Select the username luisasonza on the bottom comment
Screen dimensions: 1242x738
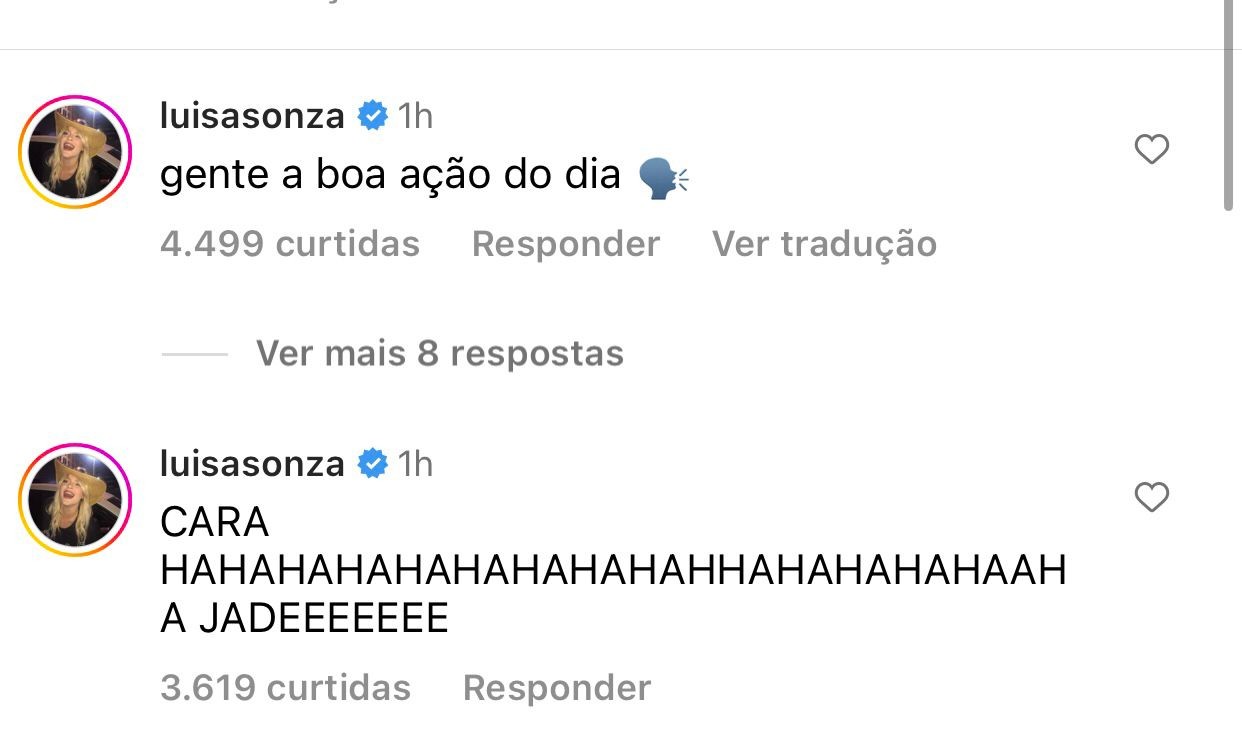pos(253,463)
